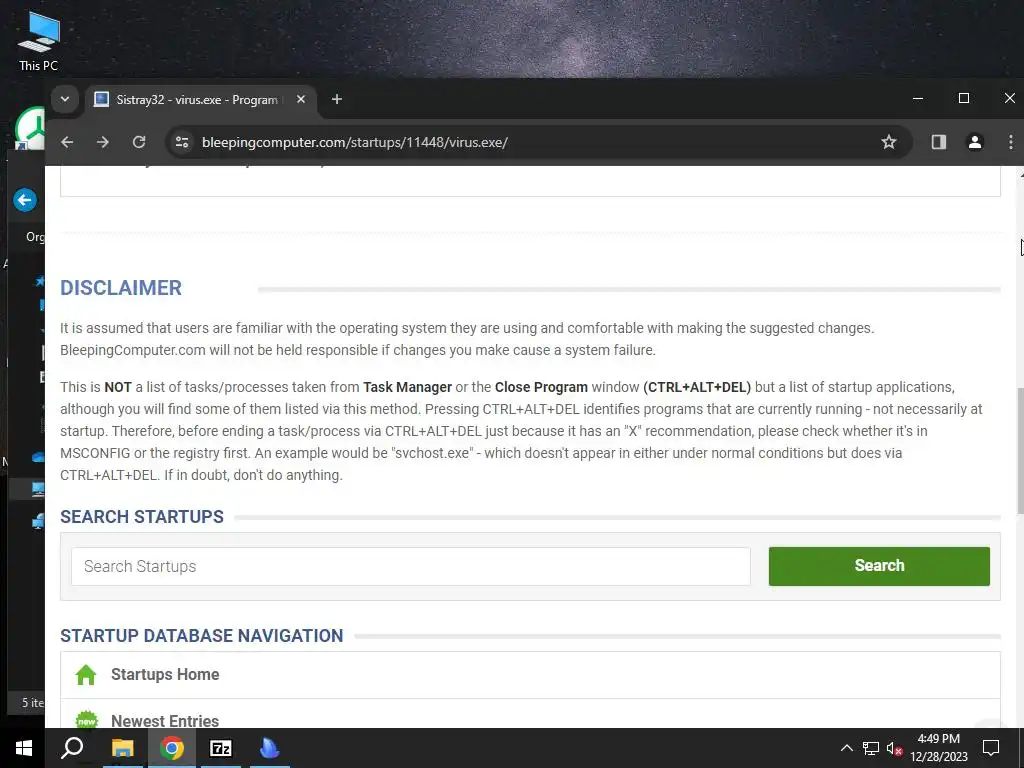Open This PC desktop icon
This screenshot has height=768, width=1024.
[39, 41]
